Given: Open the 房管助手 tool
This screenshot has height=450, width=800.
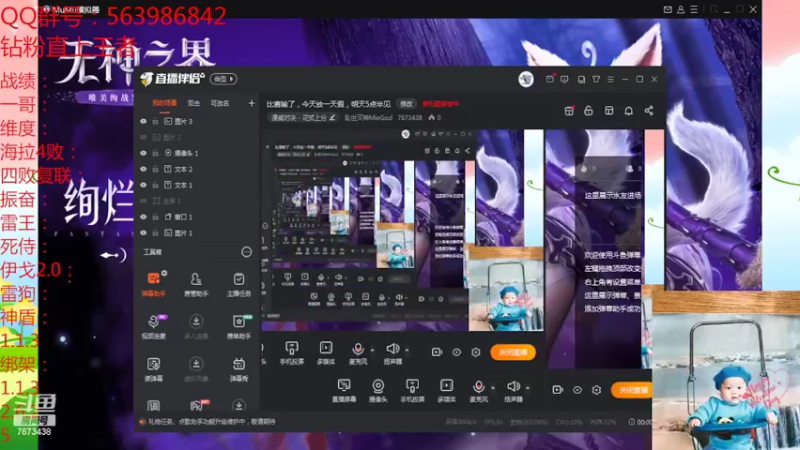Looking at the screenshot, I should pyautogui.click(x=196, y=285).
